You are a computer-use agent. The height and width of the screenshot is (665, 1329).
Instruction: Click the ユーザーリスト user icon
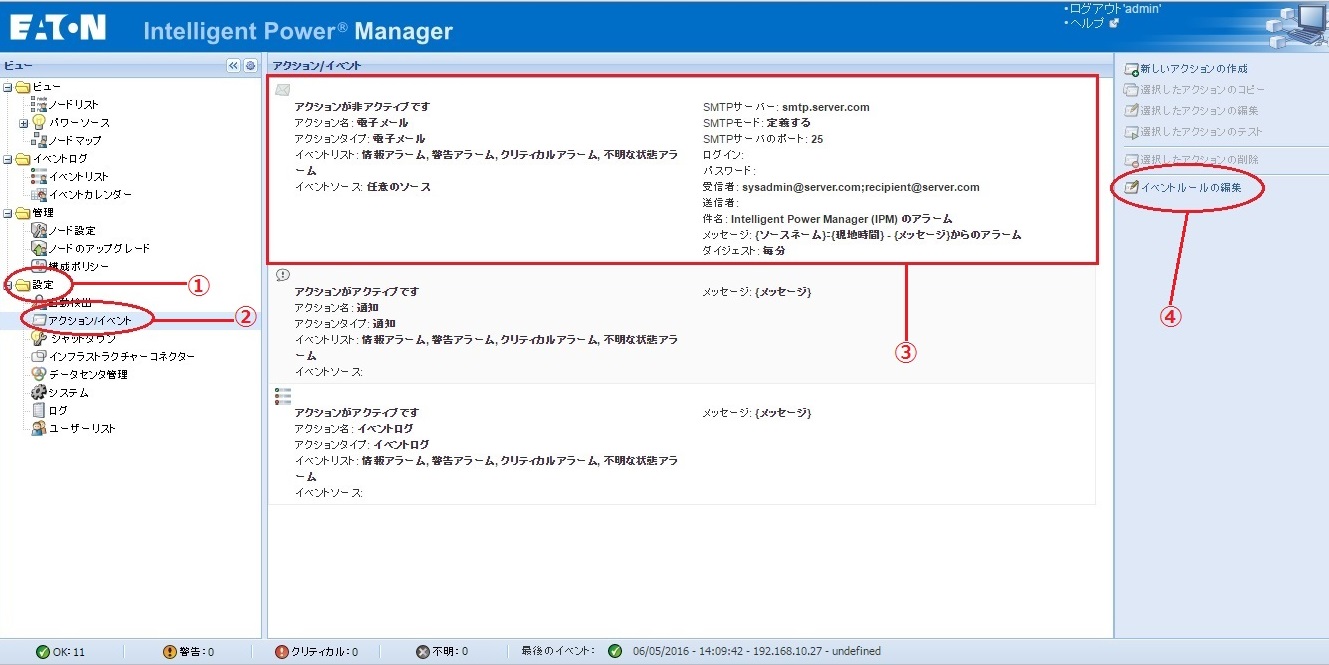(39, 428)
